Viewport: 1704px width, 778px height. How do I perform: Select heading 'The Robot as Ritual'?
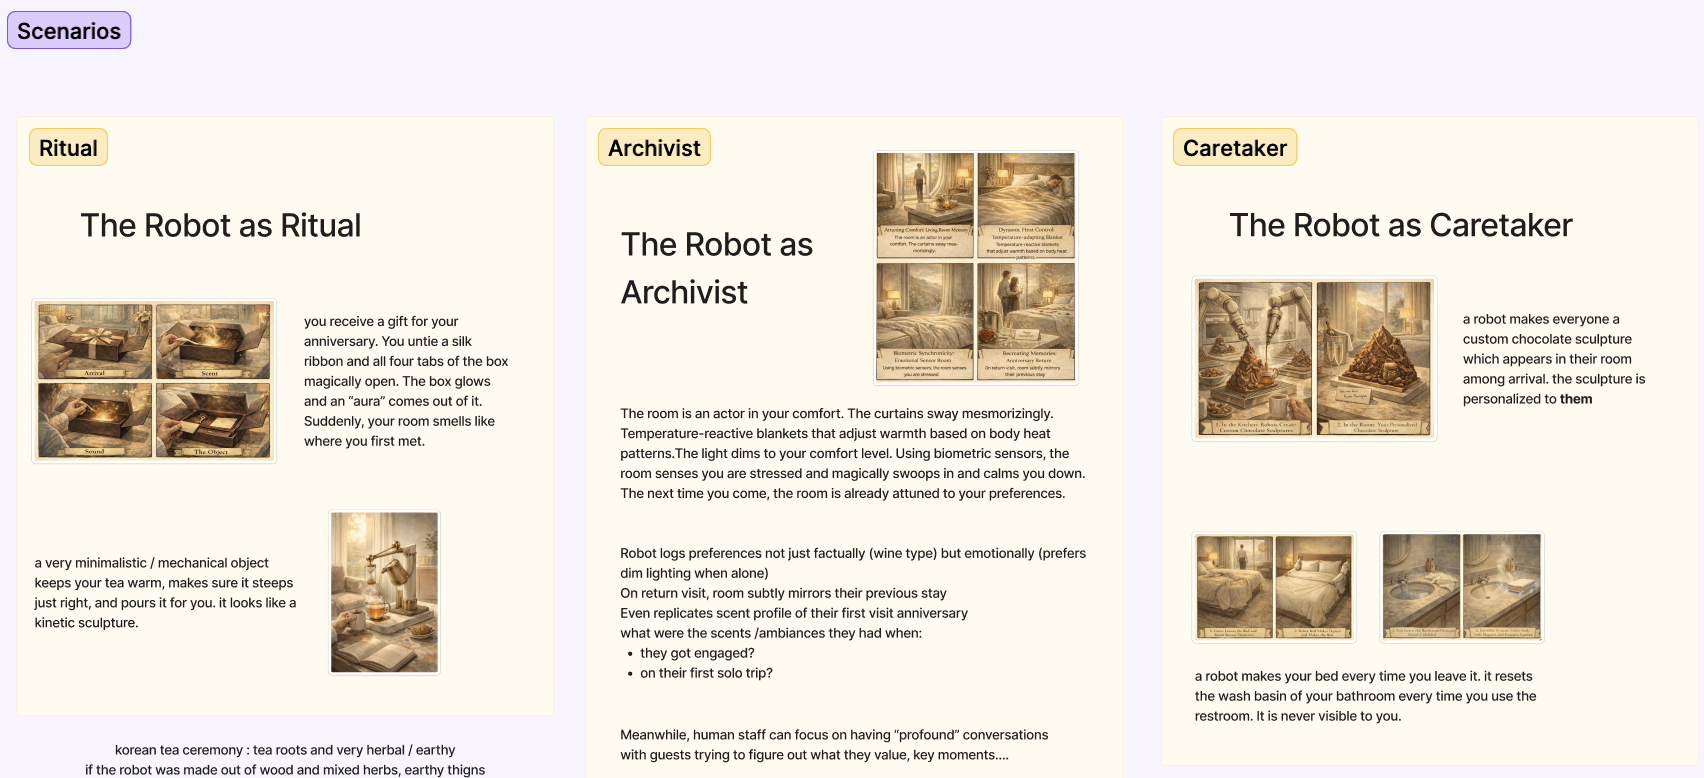click(220, 225)
